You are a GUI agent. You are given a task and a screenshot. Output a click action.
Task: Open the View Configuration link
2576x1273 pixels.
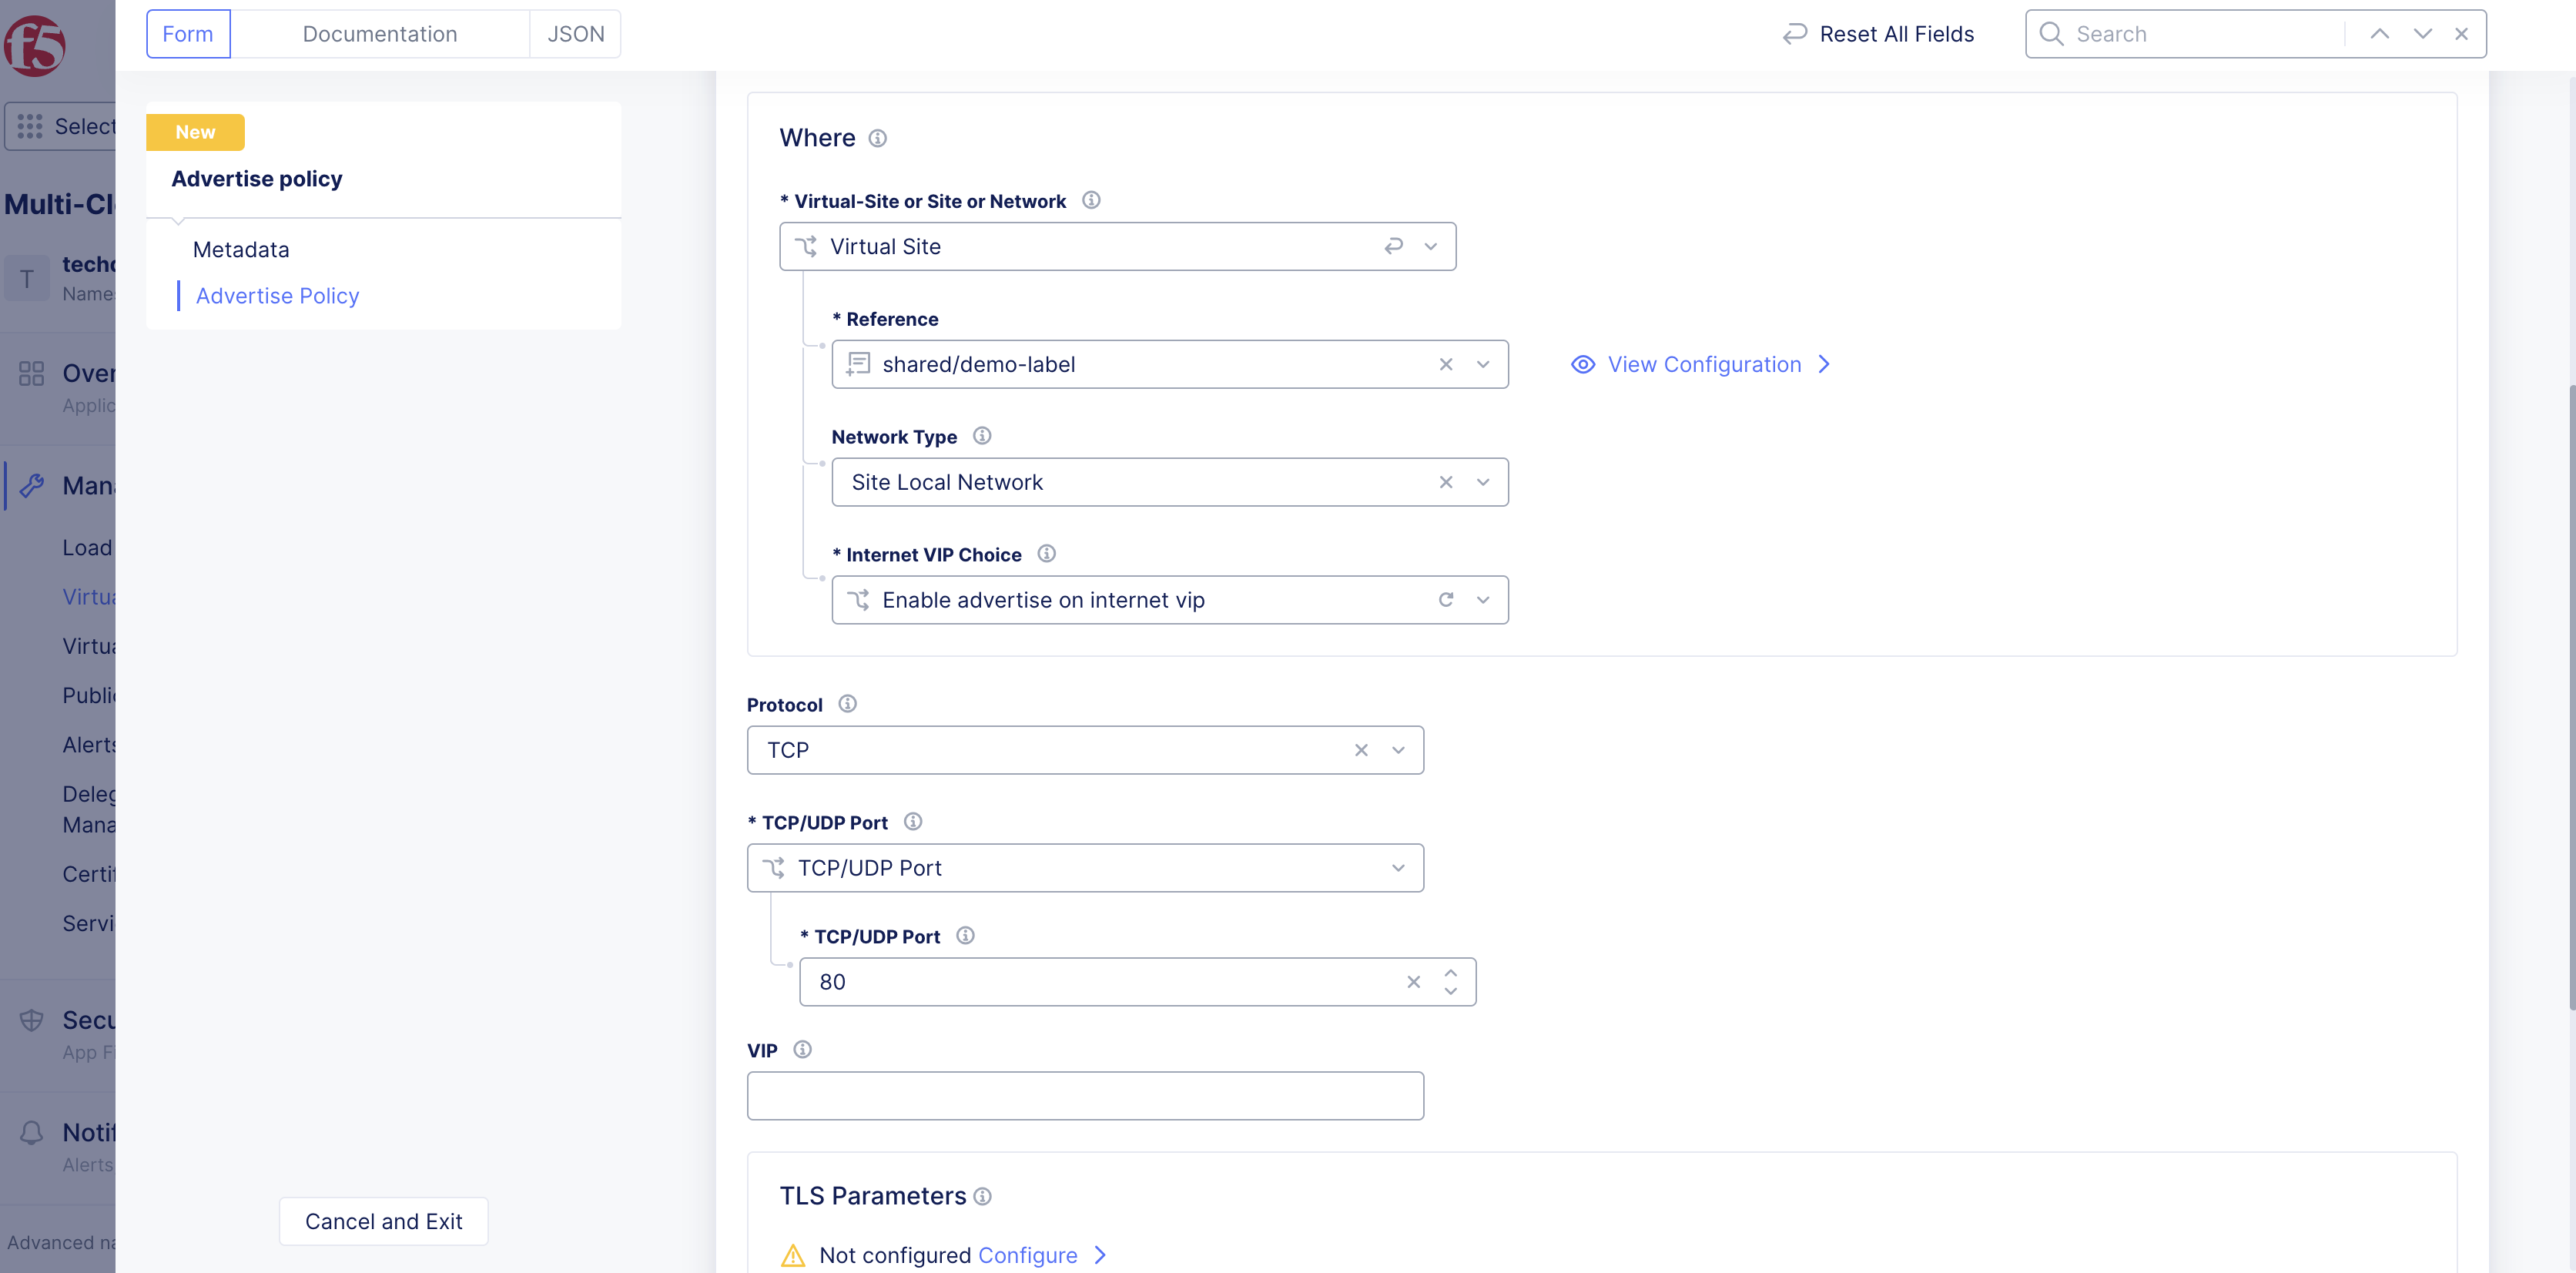click(1703, 365)
